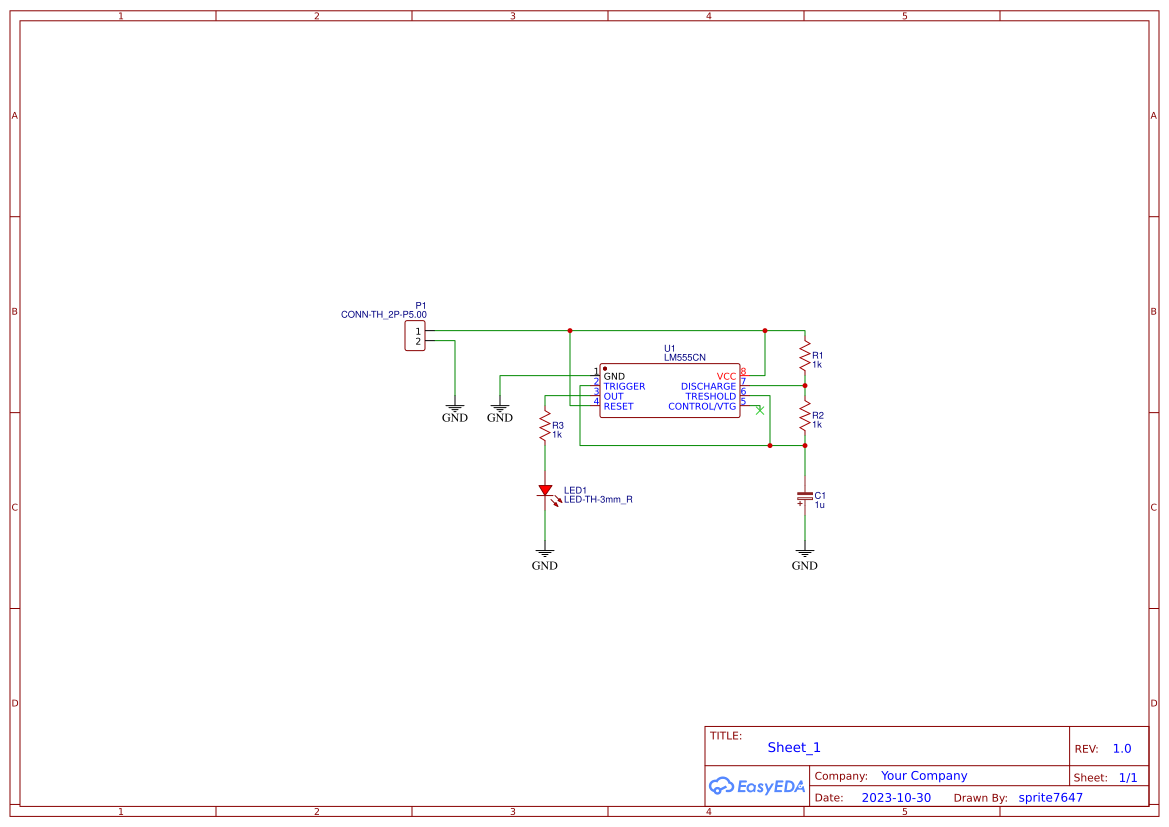Click the junction dot between R1 and R2

click(804, 384)
